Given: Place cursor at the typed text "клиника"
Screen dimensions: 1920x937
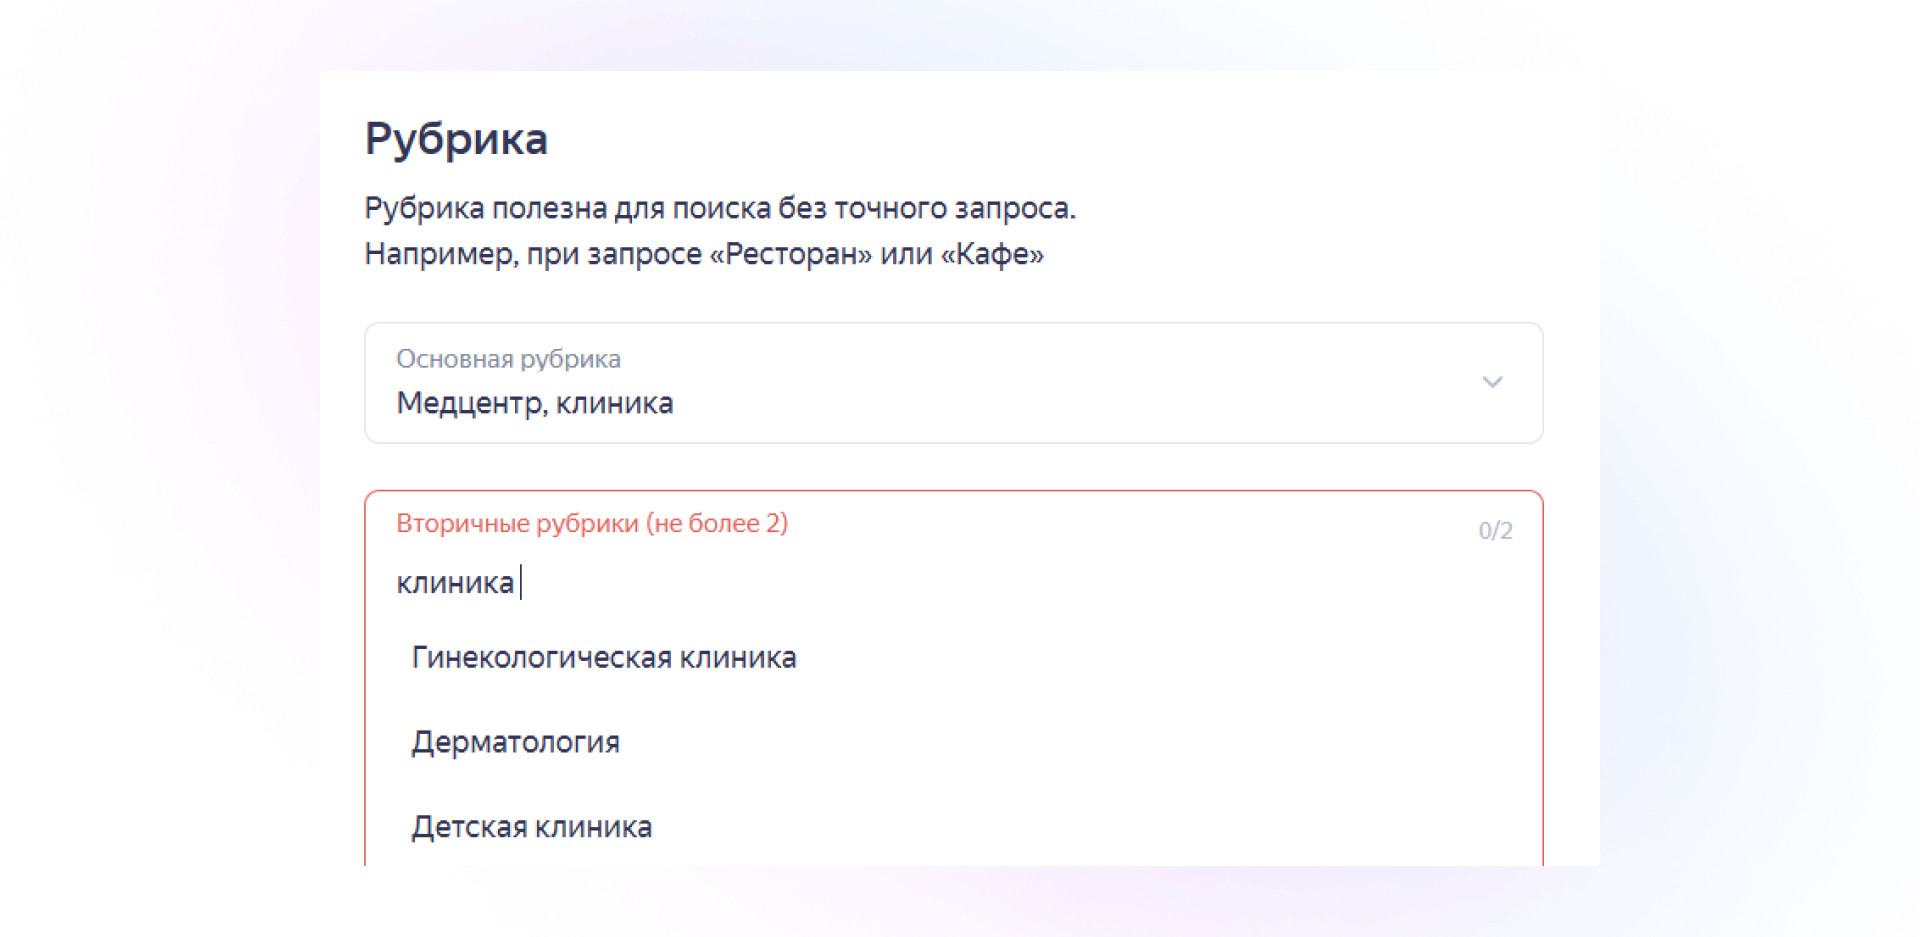Looking at the screenshot, I should [455, 583].
